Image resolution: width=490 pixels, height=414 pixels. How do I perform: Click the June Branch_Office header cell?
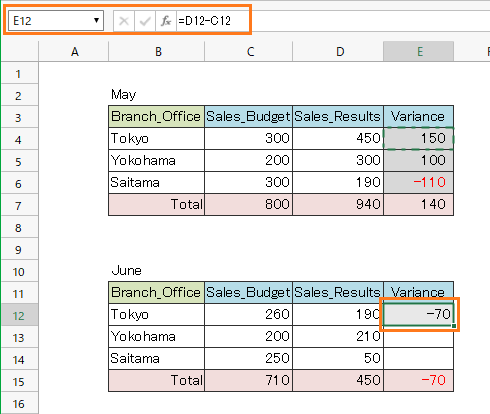pos(156,292)
